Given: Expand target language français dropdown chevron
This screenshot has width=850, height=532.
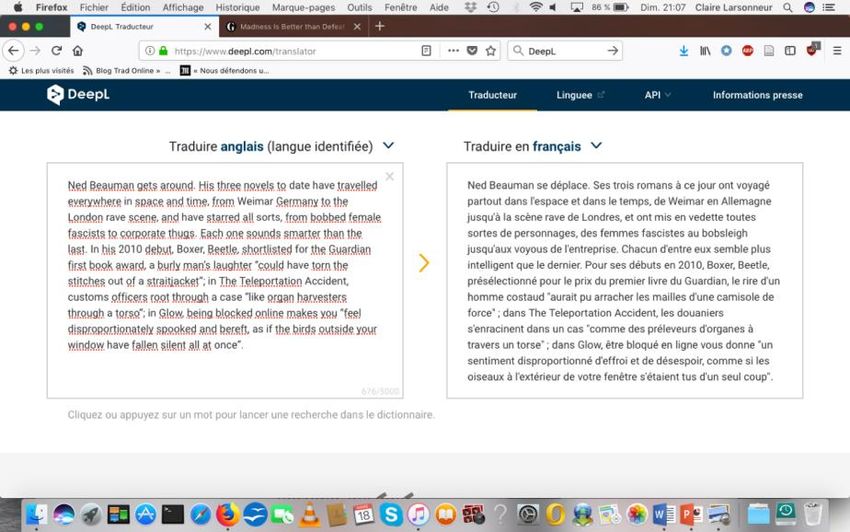Looking at the screenshot, I should coord(596,145).
